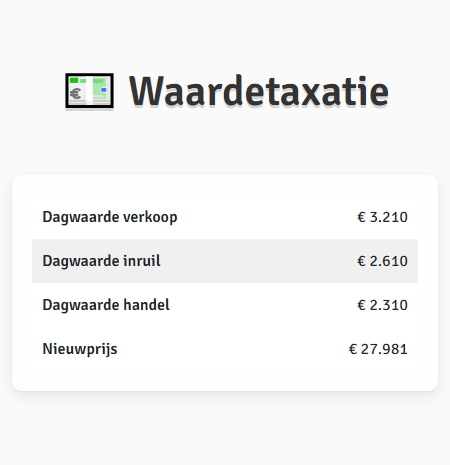This screenshot has width=450, height=465.
Task: Click the euro sign before 2.610
Action: (x=361, y=261)
